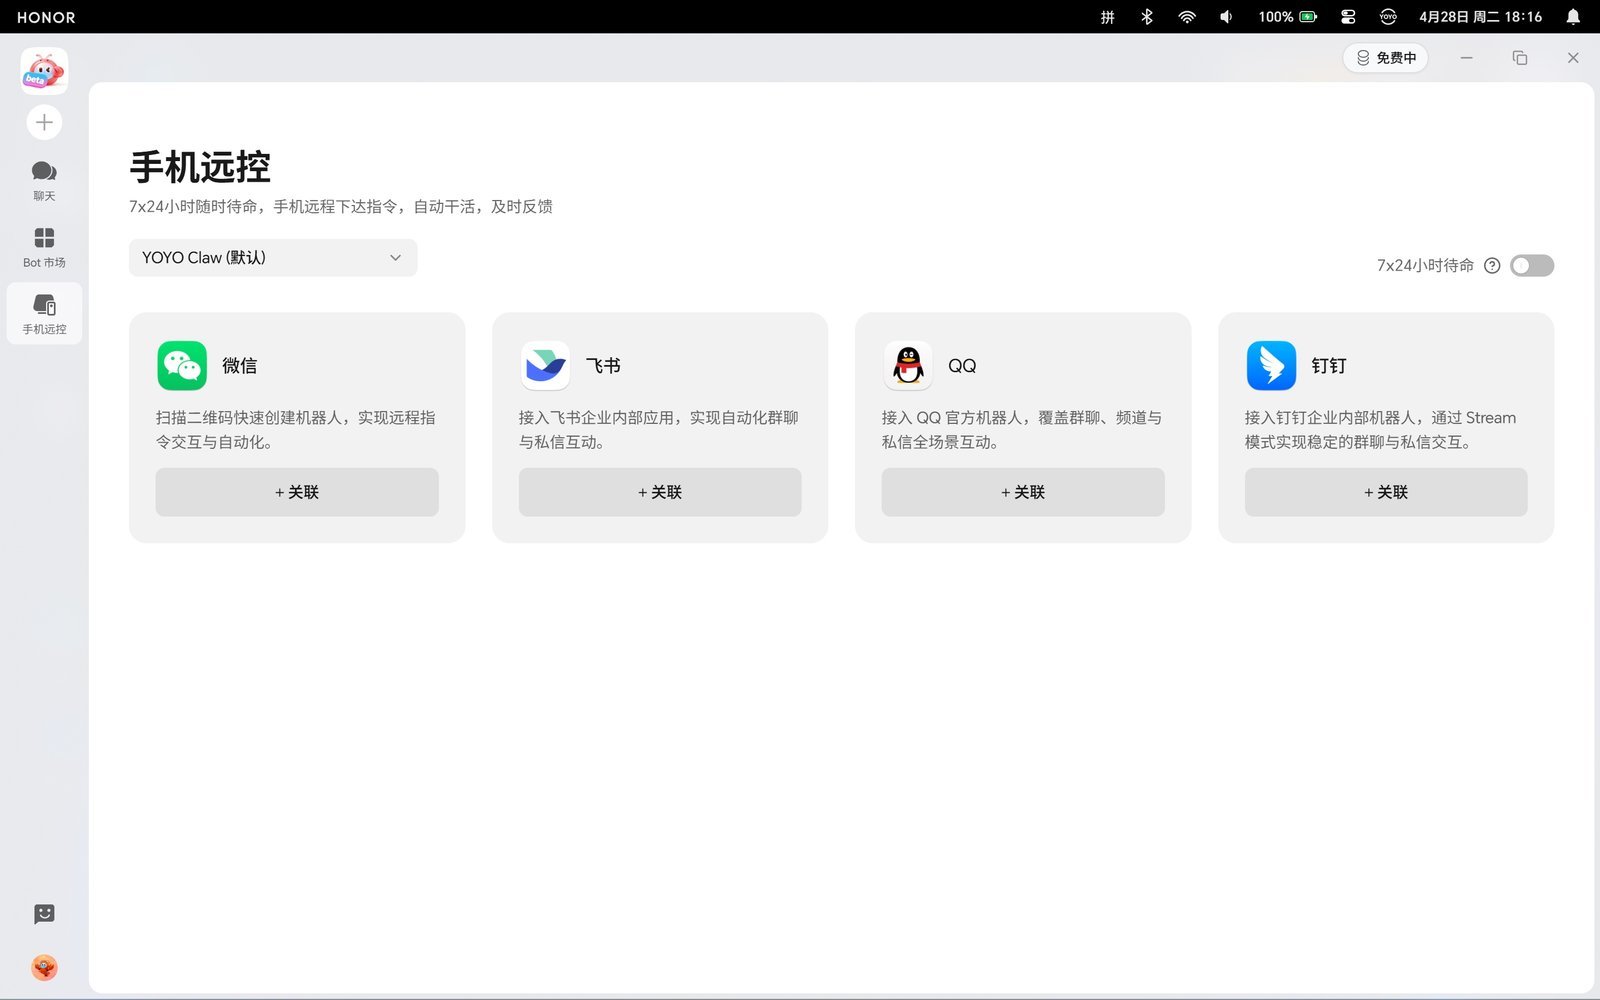Check the 100% battery indicator
The image size is (1600, 1000).
[x=1288, y=17]
